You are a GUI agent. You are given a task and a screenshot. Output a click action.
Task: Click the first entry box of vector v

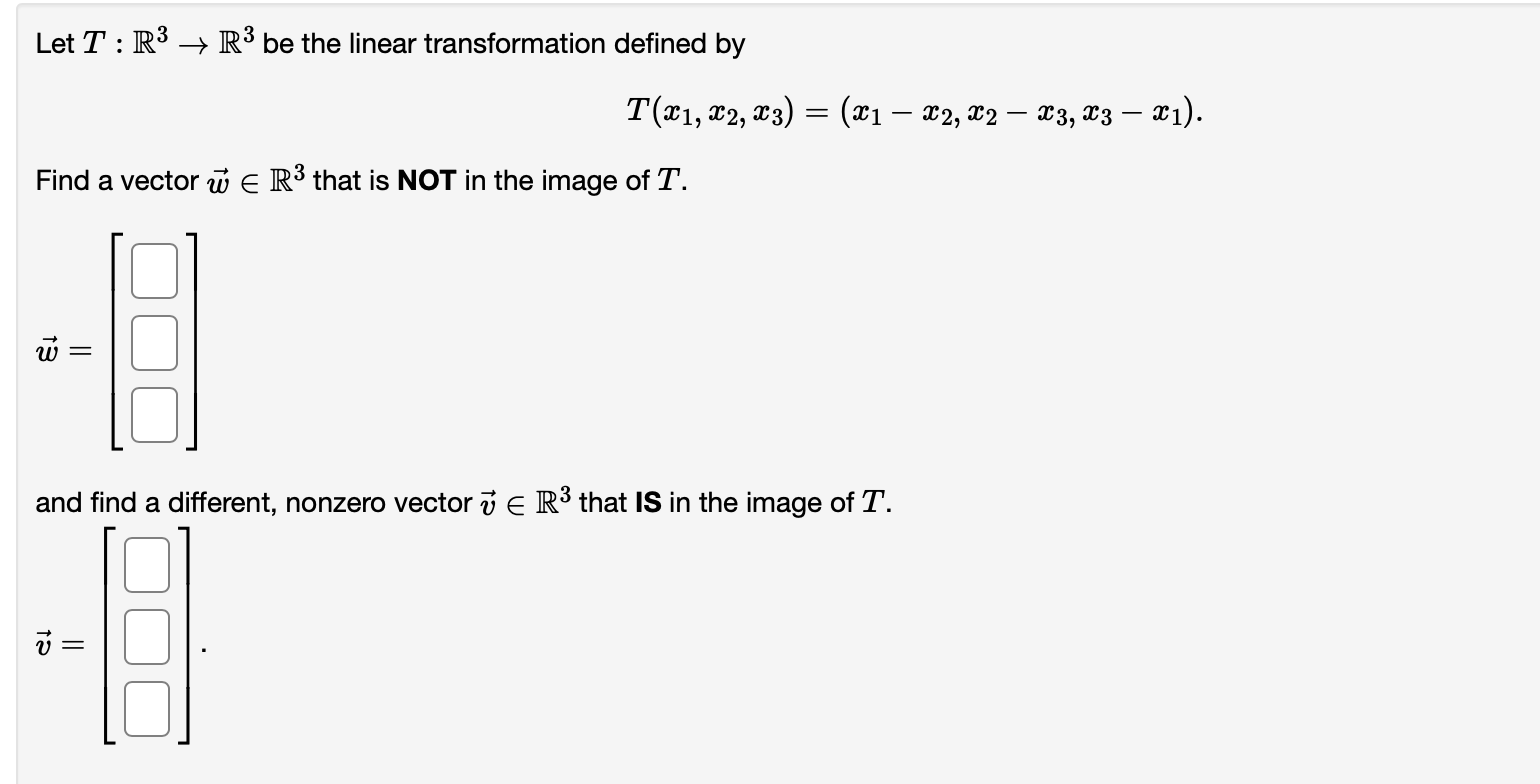[x=146, y=563]
